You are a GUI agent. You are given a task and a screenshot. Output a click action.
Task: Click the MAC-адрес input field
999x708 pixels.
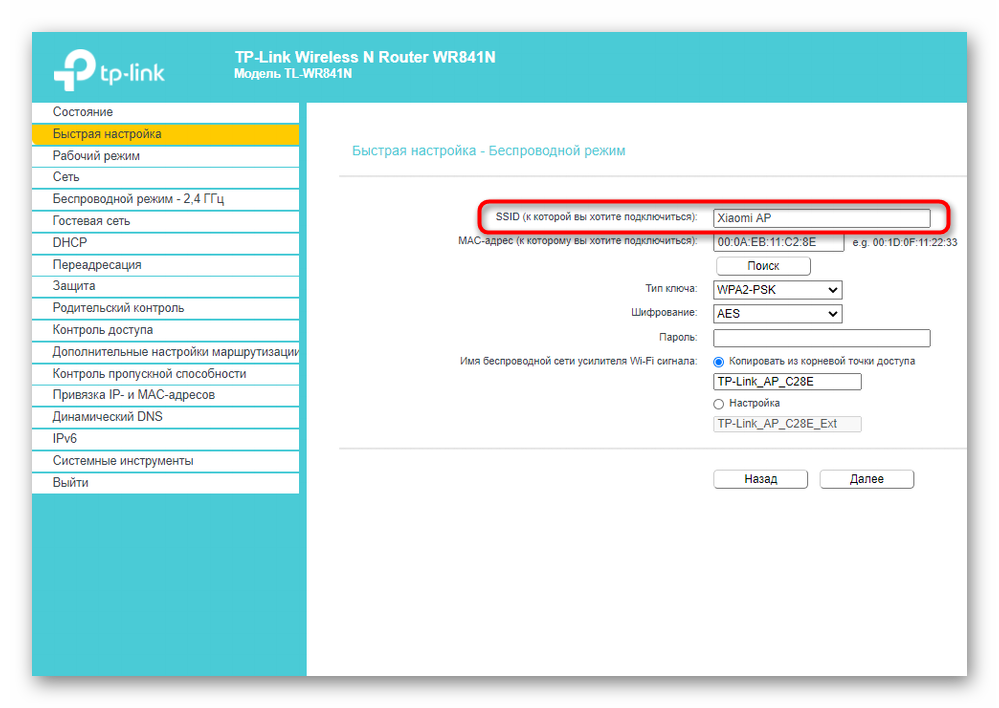click(778, 242)
